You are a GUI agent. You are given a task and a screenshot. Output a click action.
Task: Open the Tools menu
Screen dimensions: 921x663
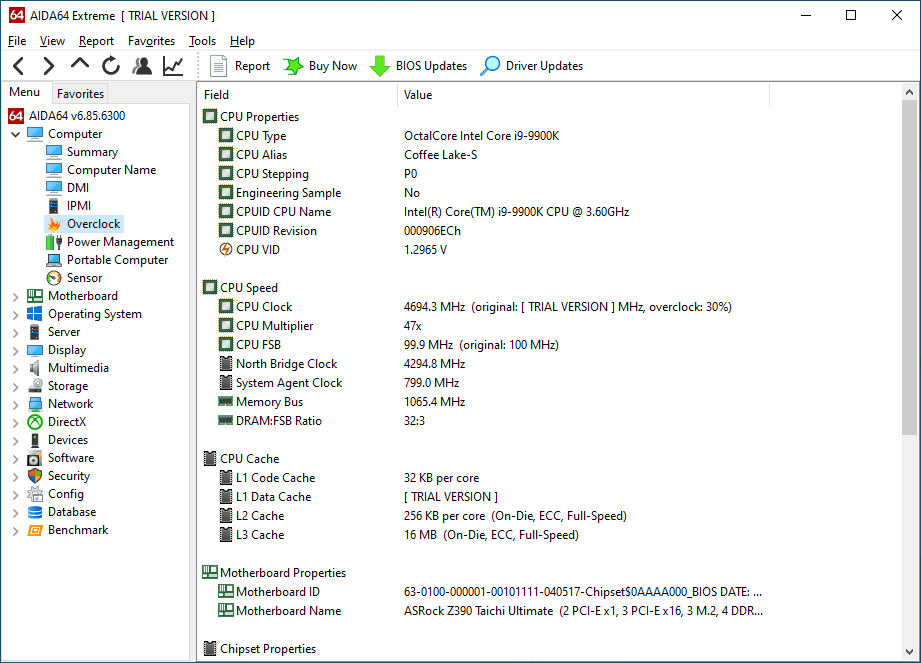(203, 41)
